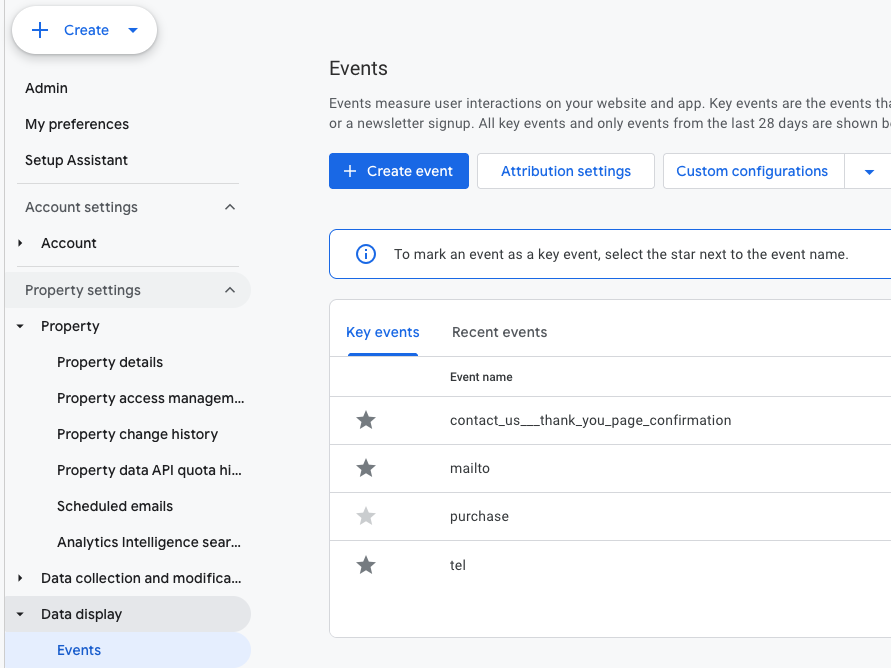Open Property change history
The image size is (891, 668).
coord(137,434)
